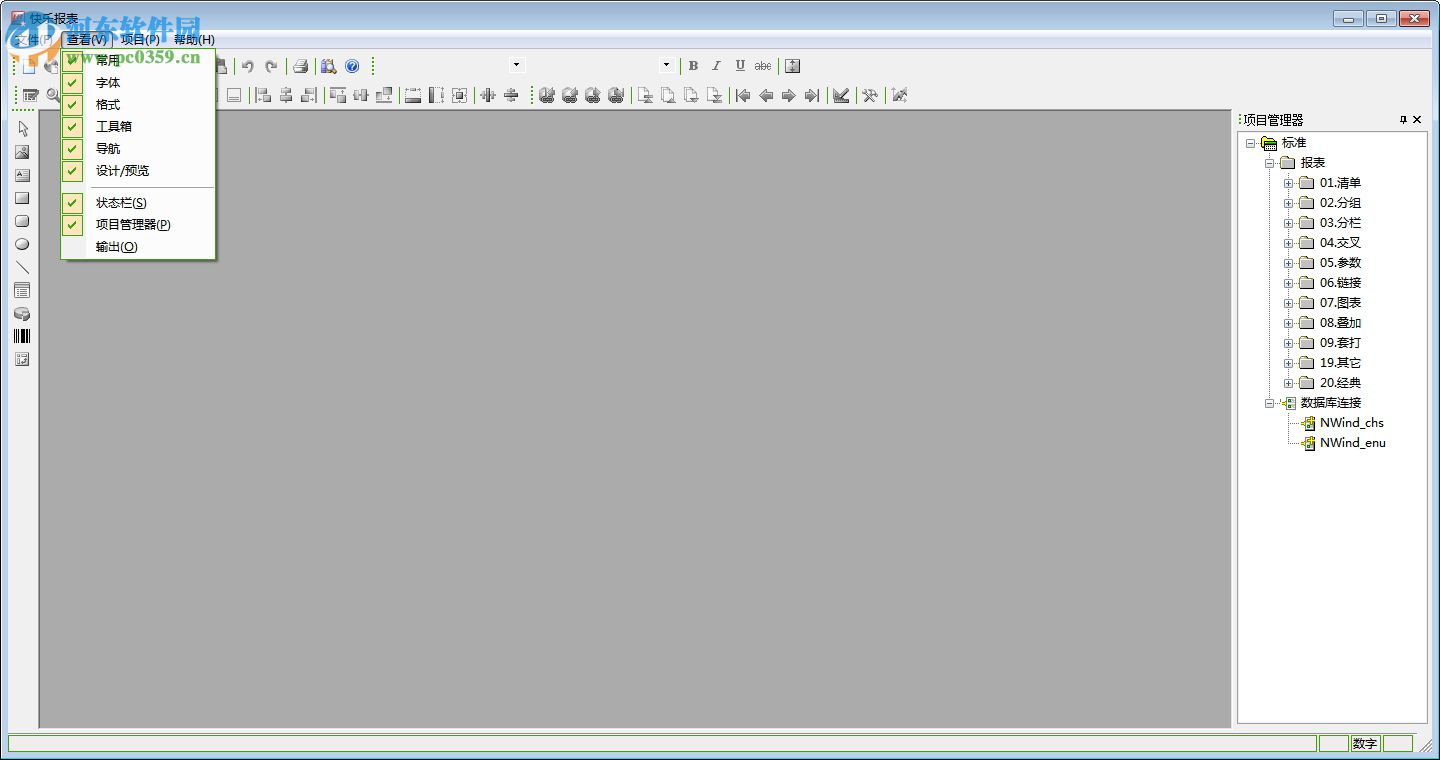Expand the 02.分组 folder
The height and width of the screenshot is (760, 1440).
click(x=1289, y=203)
